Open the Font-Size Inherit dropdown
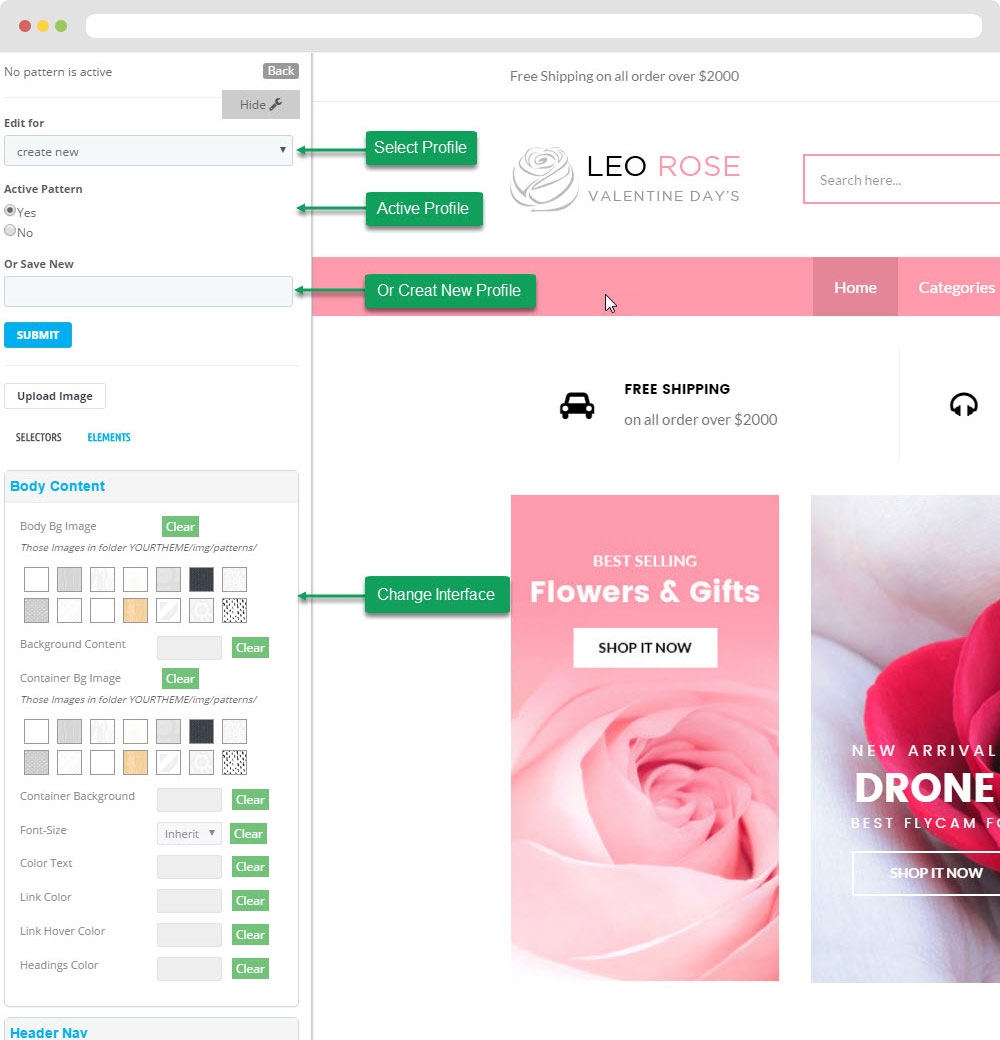This screenshot has height=1040, width=1000. 189,834
